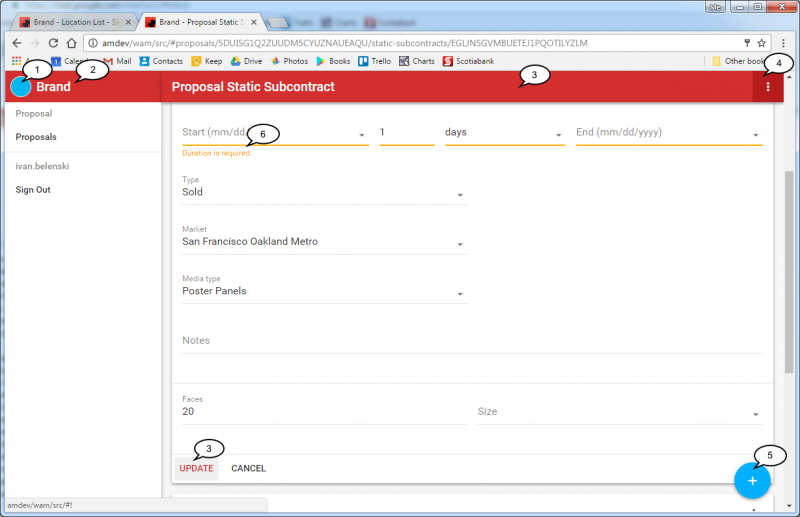Open the Size dropdown
This screenshot has height=517, width=800.
pos(755,413)
